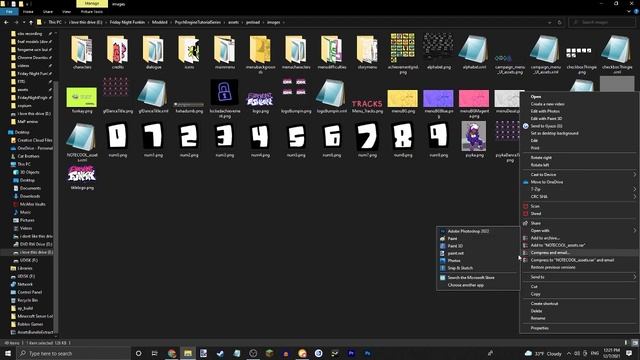Viewport: 640px width, 360px height.
Task: Choose Rename in the context menu
Action: pos(538,318)
